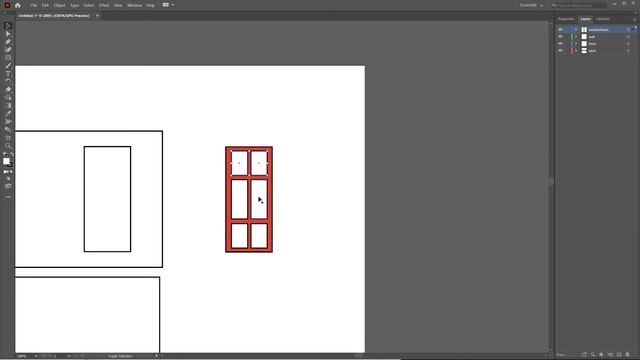This screenshot has height=360, width=640.
Task: Switch to the Libraries tab
Action: (603, 19)
